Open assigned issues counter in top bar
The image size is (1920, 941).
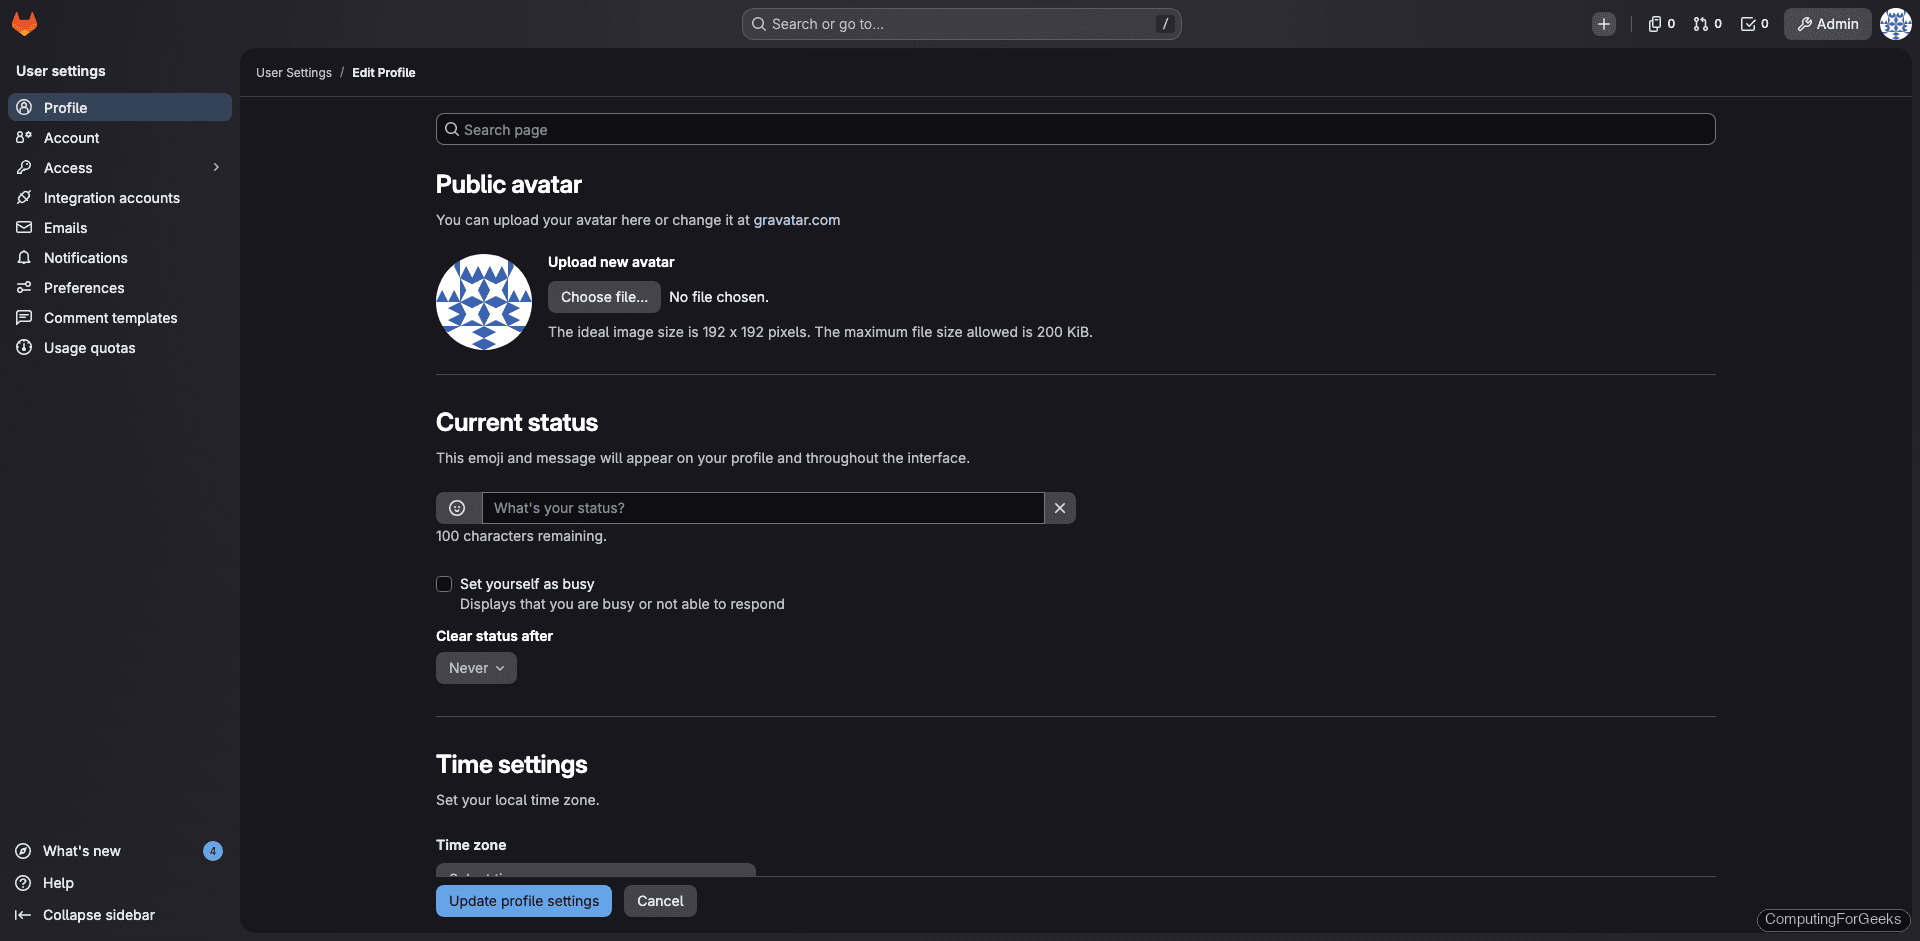click(x=1660, y=23)
